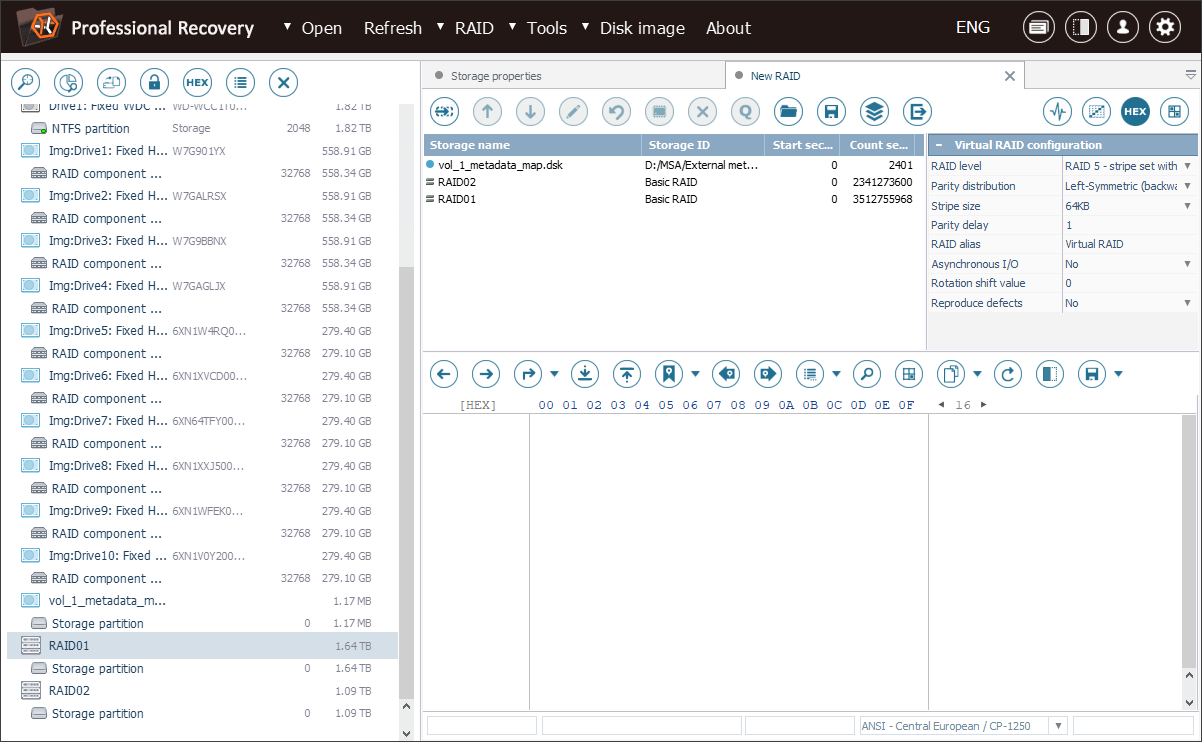Open the dropdown arrow next to go-to icon
Viewport: 1202px width, 742px height.
554,374
